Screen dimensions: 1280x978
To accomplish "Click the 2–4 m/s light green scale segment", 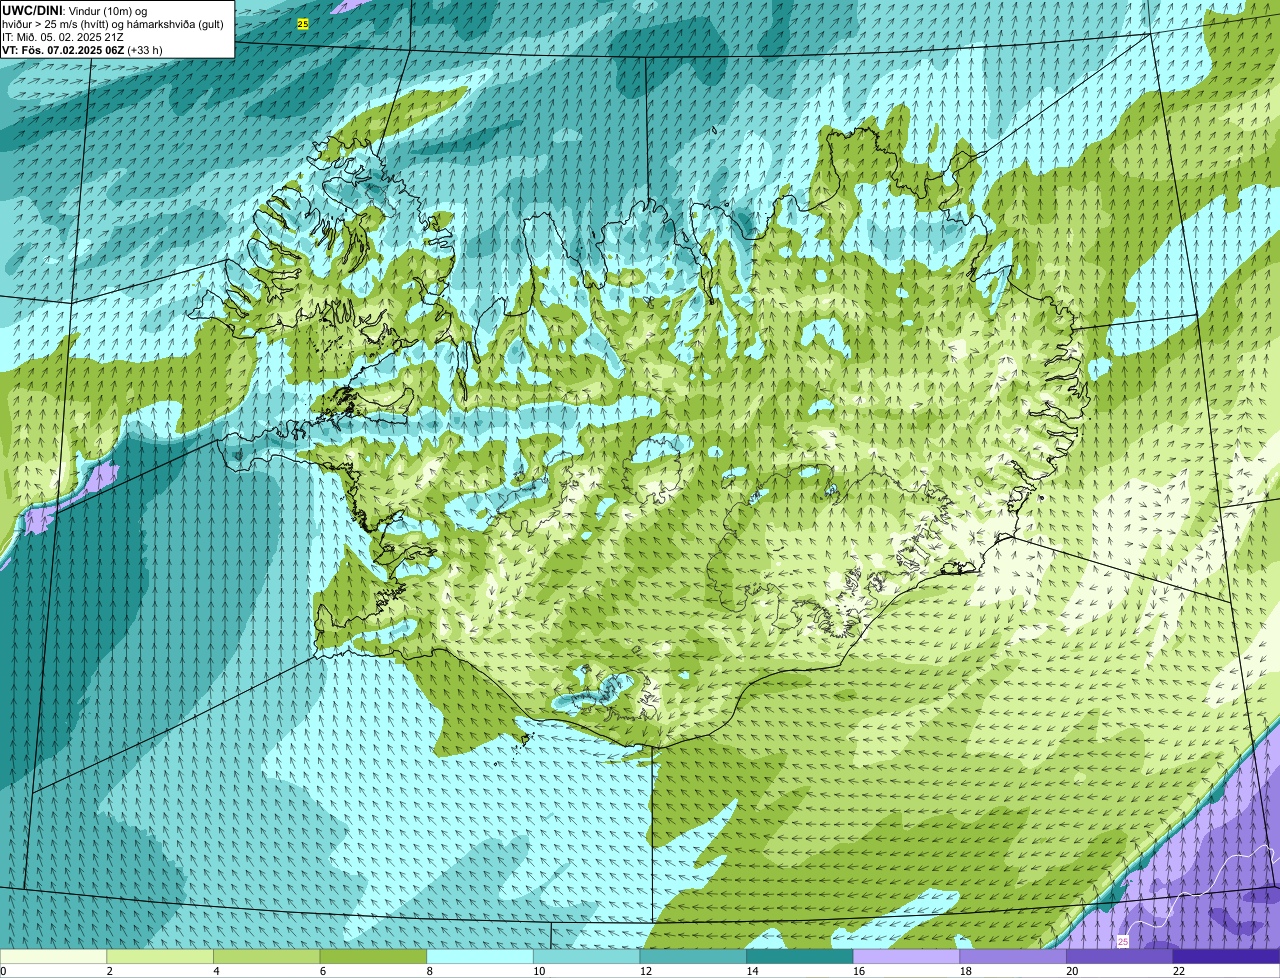I will tap(160, 957).
